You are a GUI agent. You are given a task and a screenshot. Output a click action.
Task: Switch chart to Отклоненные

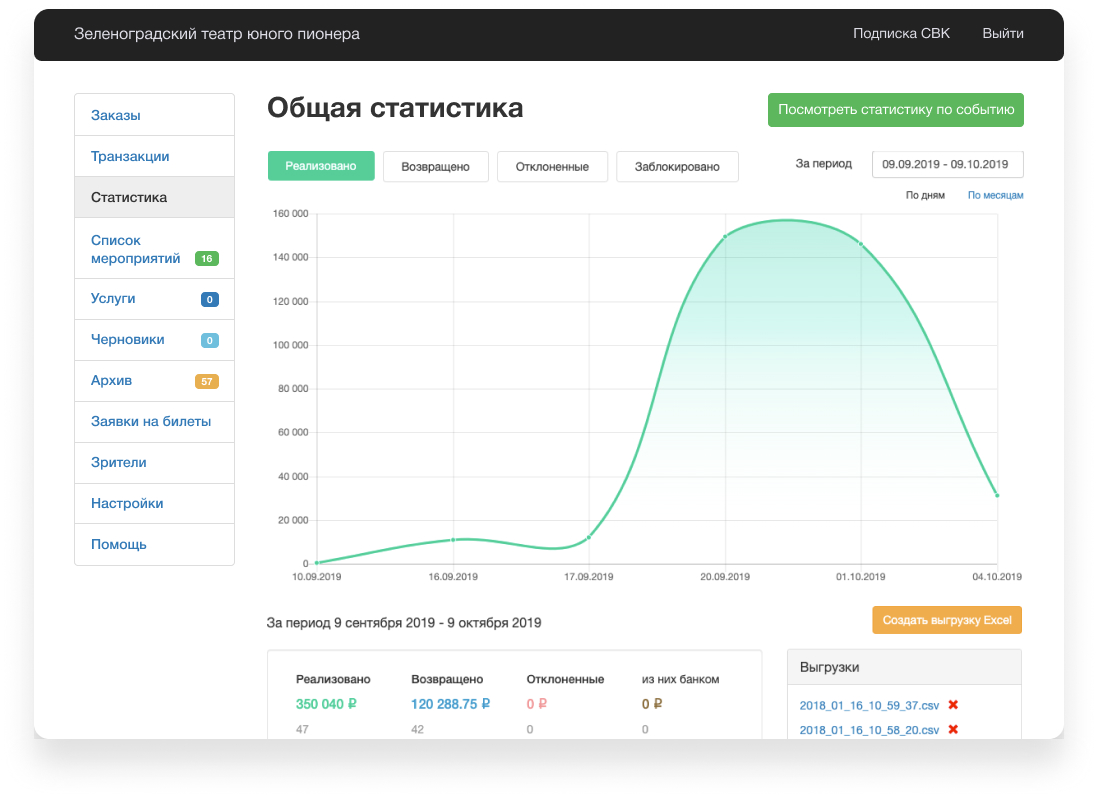[553, 167]
